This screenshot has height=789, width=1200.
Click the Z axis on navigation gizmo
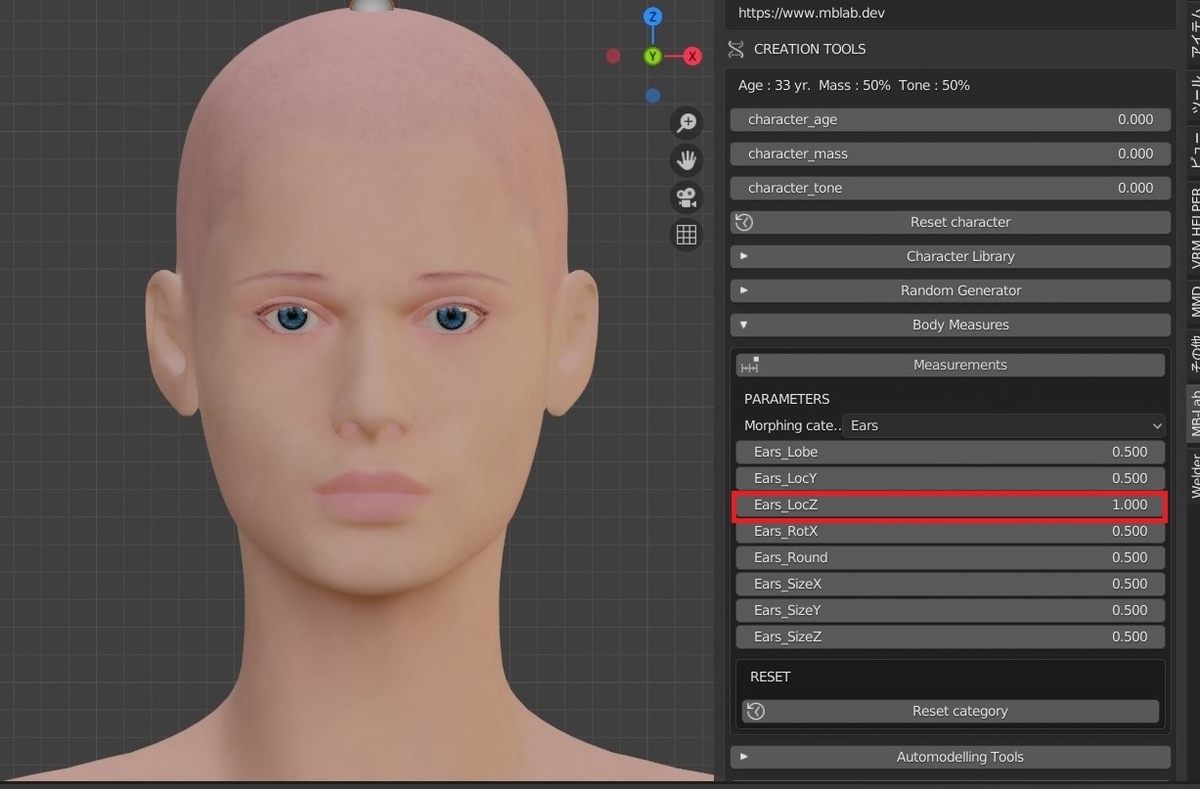(x=652, y=17)
